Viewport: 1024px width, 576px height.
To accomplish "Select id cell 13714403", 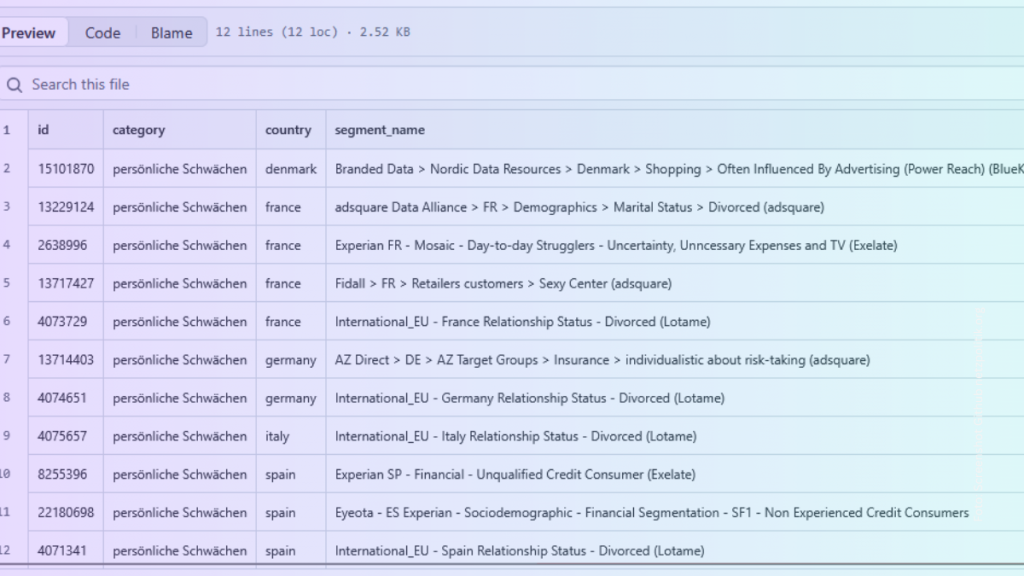I will (x=65, y=360).
